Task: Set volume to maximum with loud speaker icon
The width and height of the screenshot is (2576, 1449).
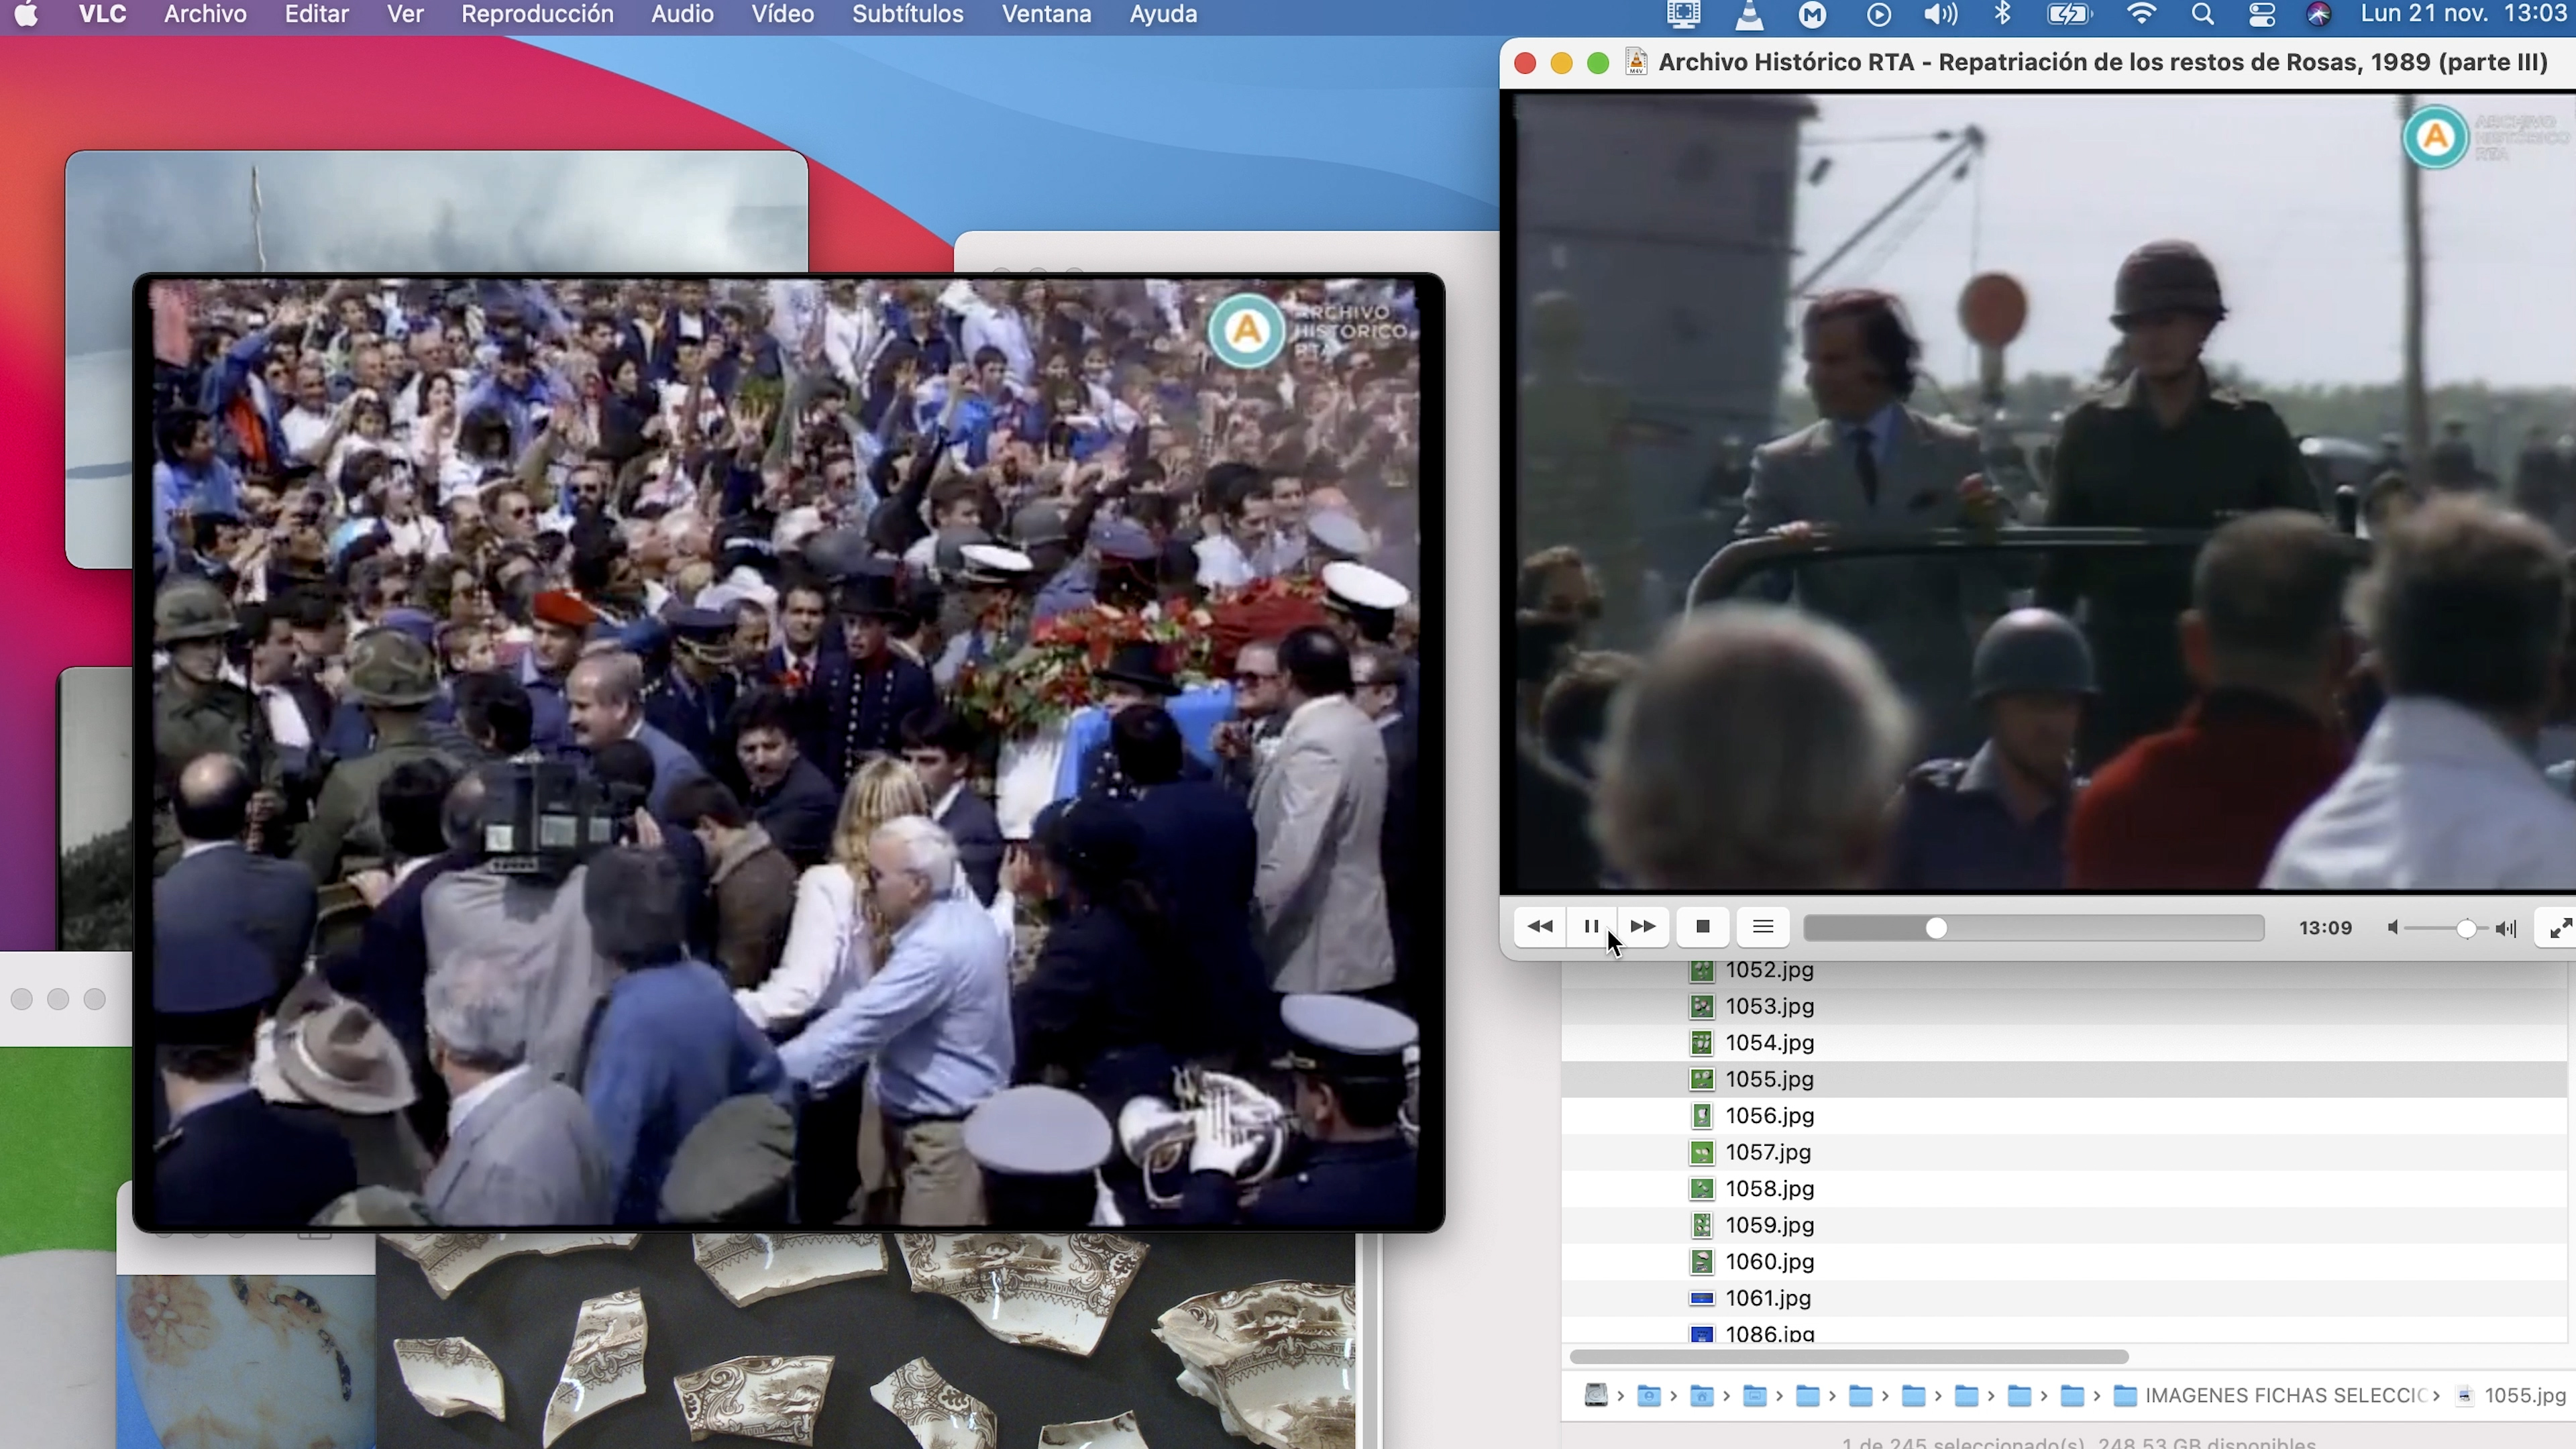Action: 2506,928
